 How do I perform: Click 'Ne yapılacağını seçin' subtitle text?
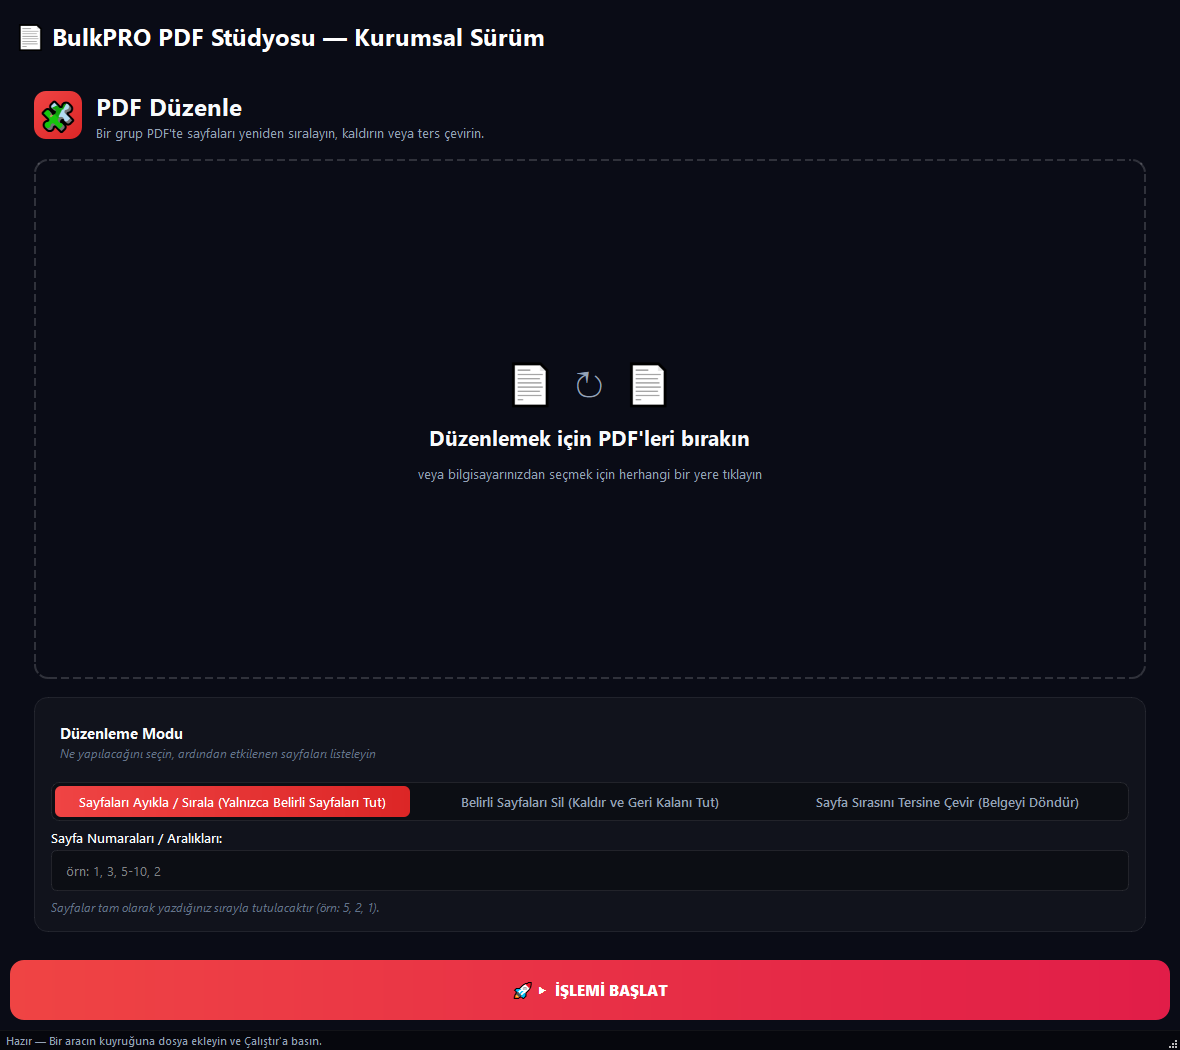pyautogui.click(x=217, y=754)
